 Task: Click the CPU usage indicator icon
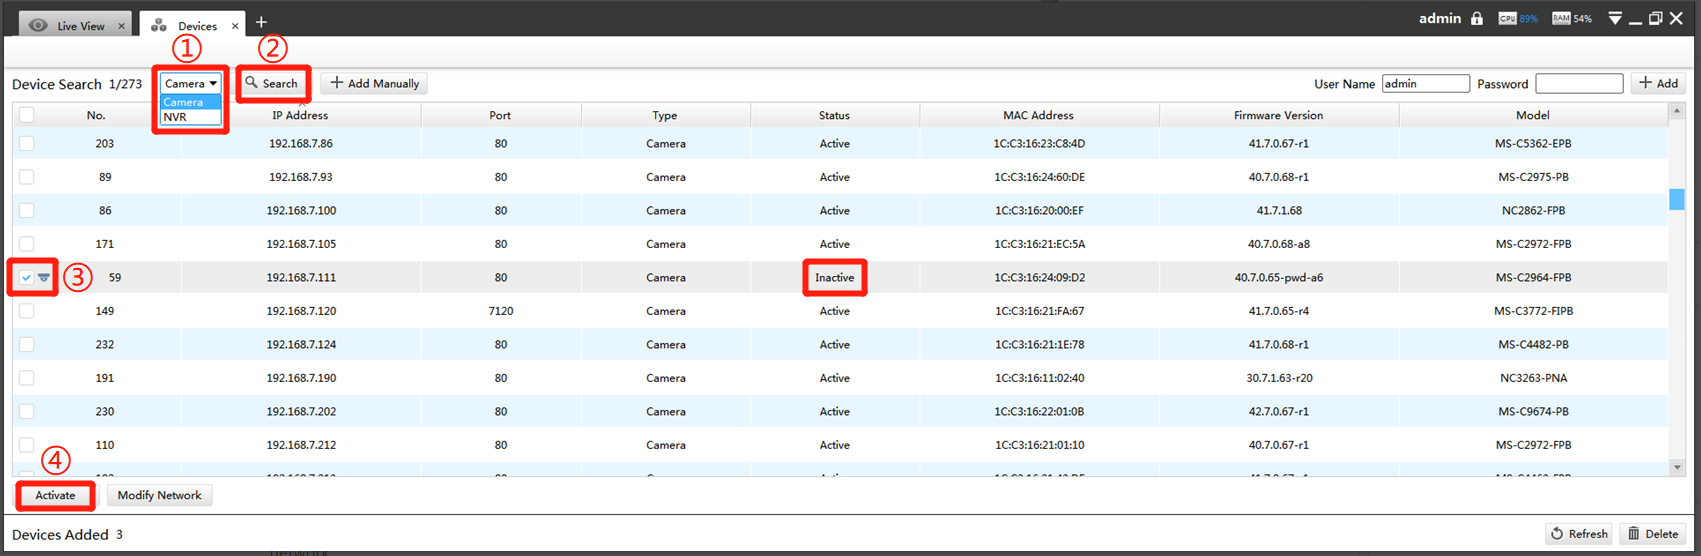(x=1507, y=18)
